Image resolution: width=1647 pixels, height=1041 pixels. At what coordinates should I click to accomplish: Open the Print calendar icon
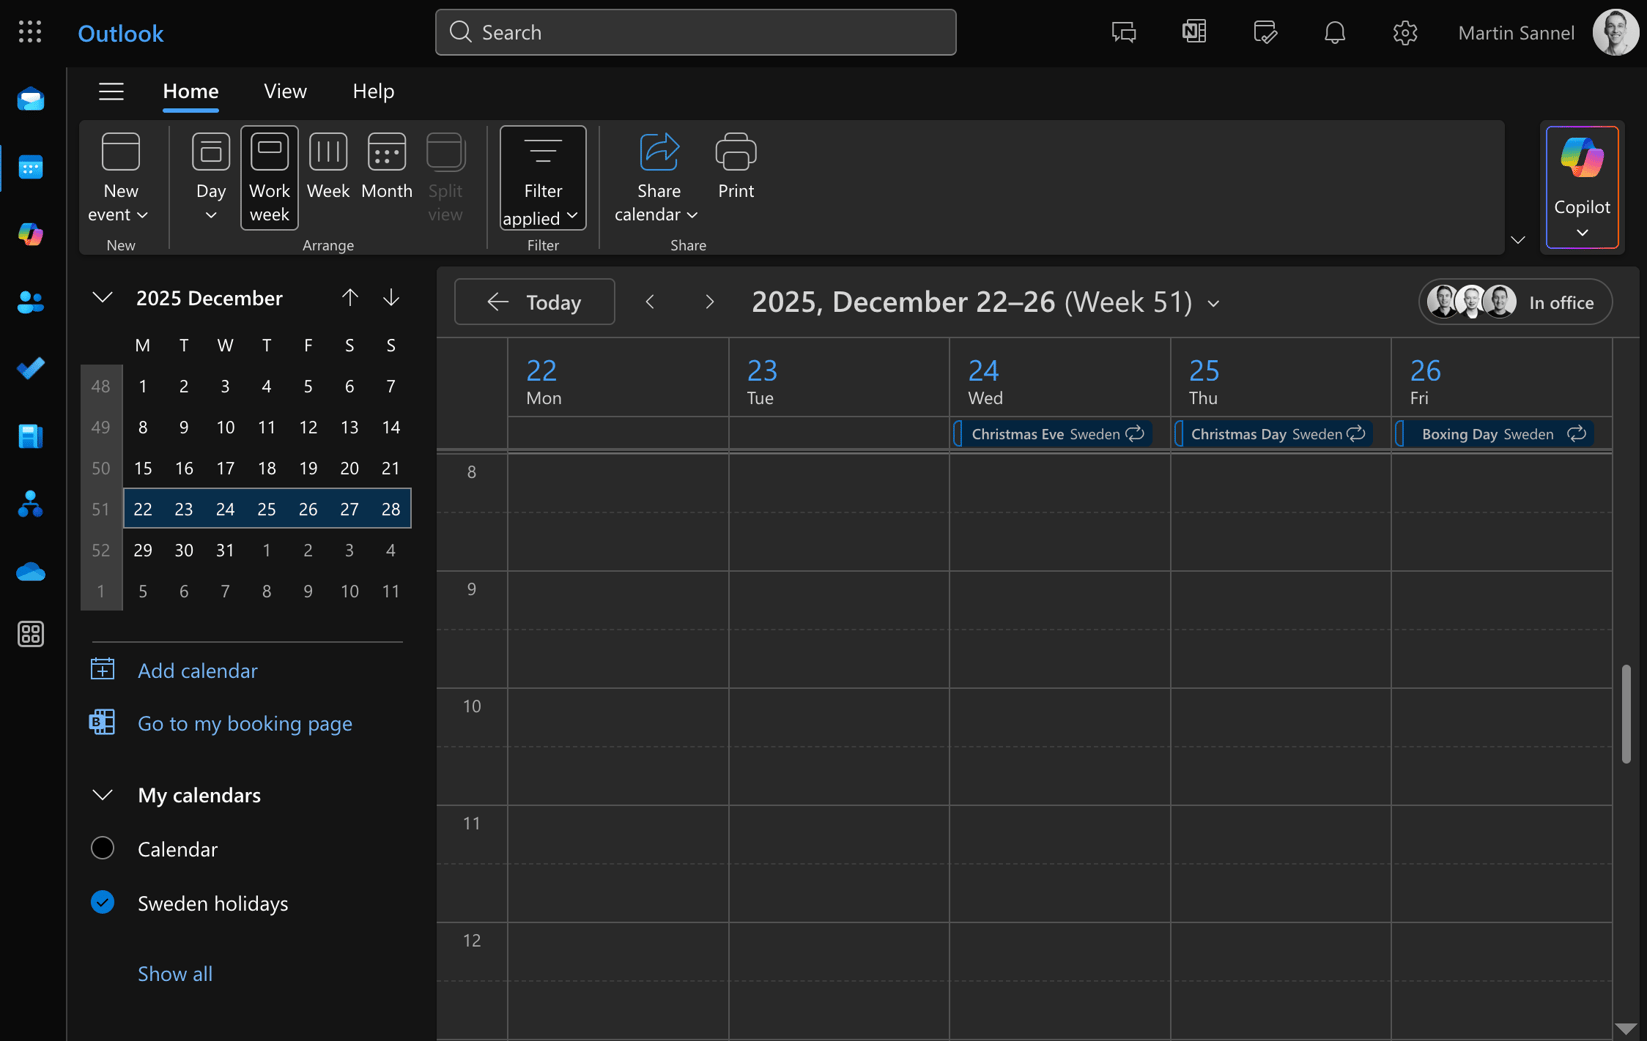point(735,167)
